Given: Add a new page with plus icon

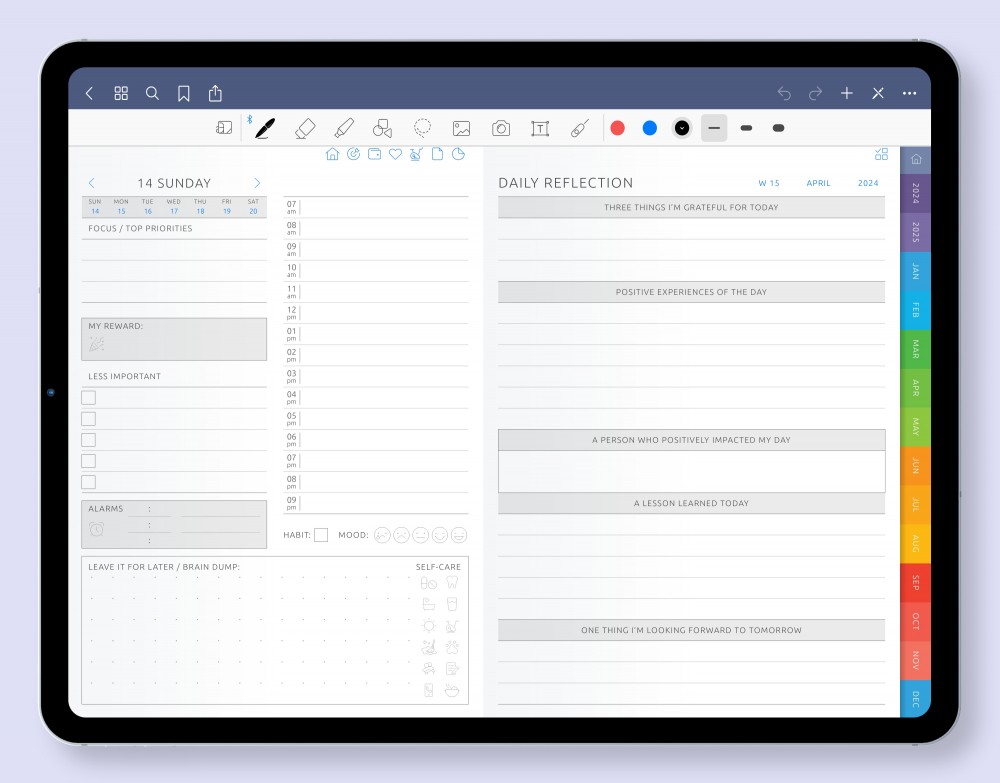Looking at the screenshot, I should point(846,94).
